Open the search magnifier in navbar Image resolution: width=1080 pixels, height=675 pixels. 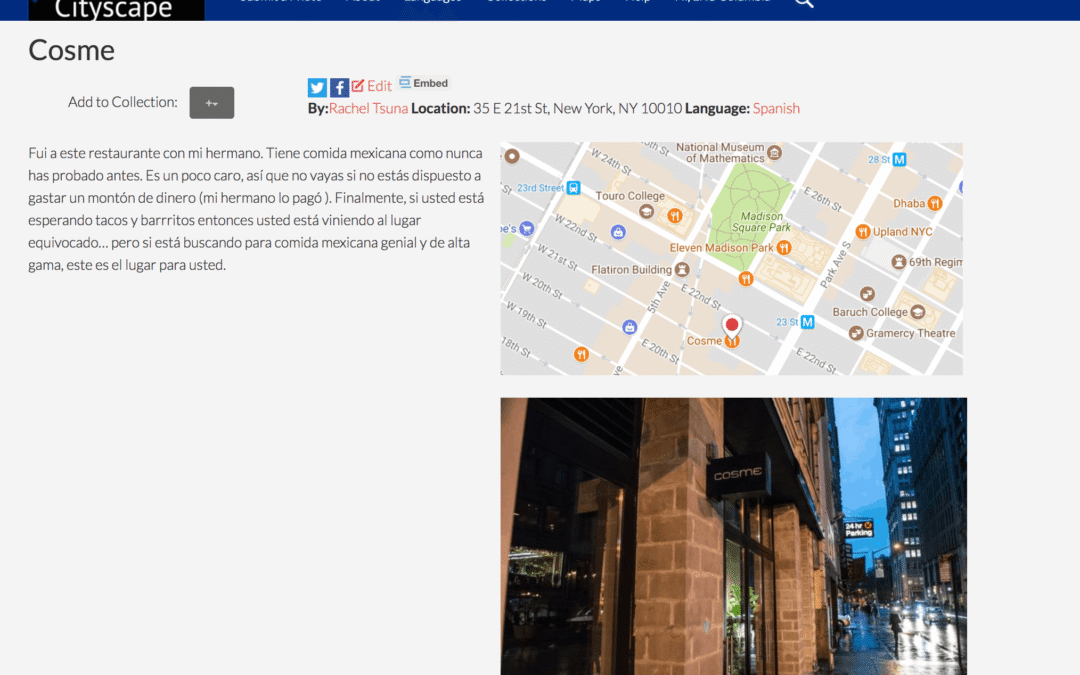click(803, 3)
